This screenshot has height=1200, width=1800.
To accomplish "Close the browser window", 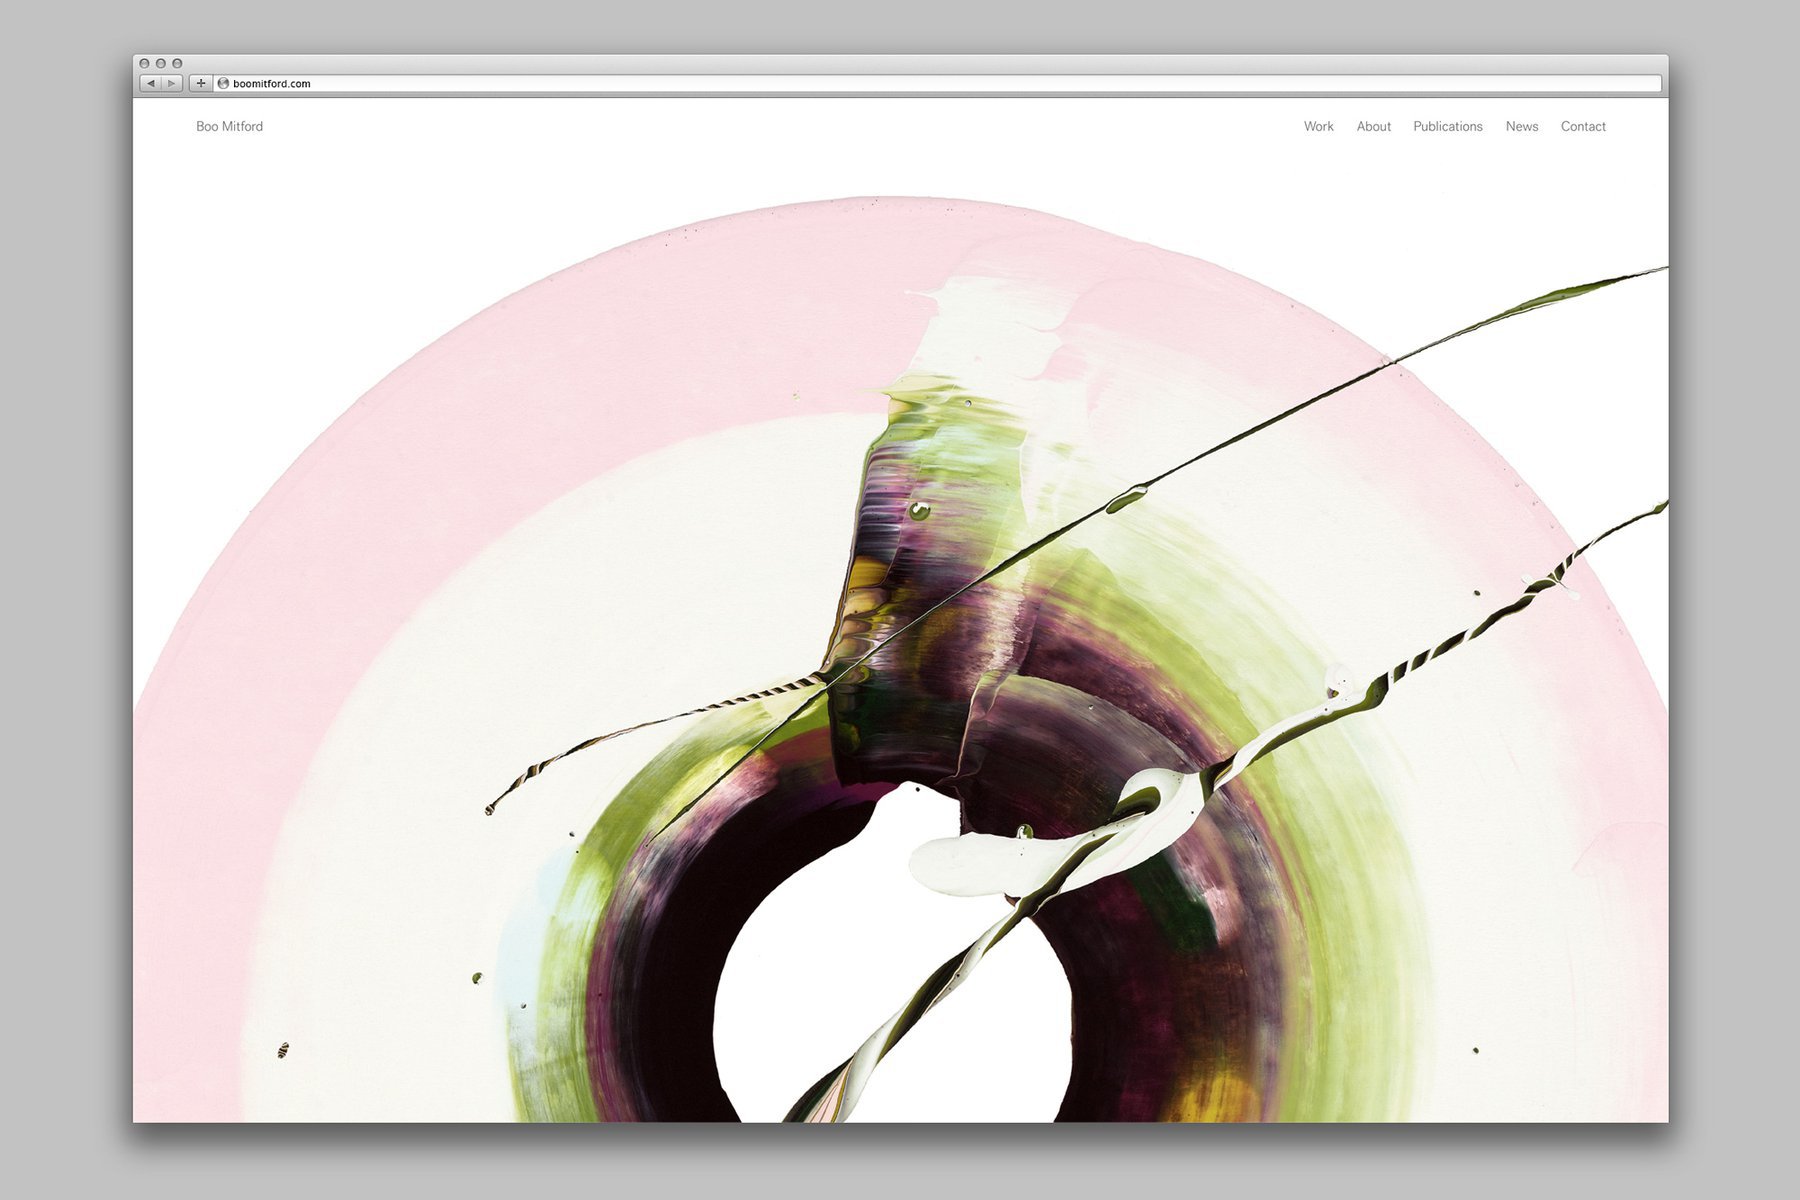I will (x=144, y=63).
